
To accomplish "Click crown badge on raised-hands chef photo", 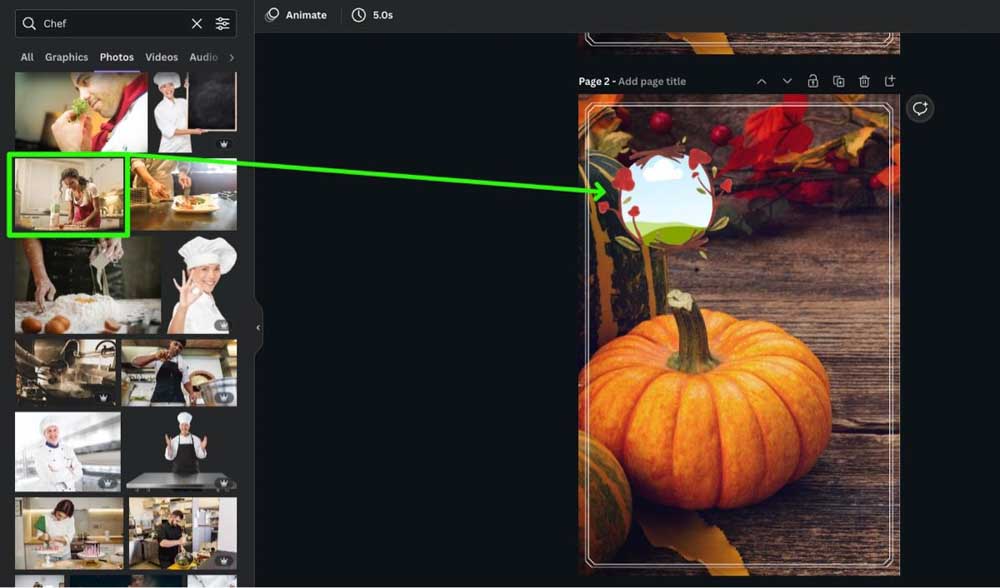I will (223, 483).
